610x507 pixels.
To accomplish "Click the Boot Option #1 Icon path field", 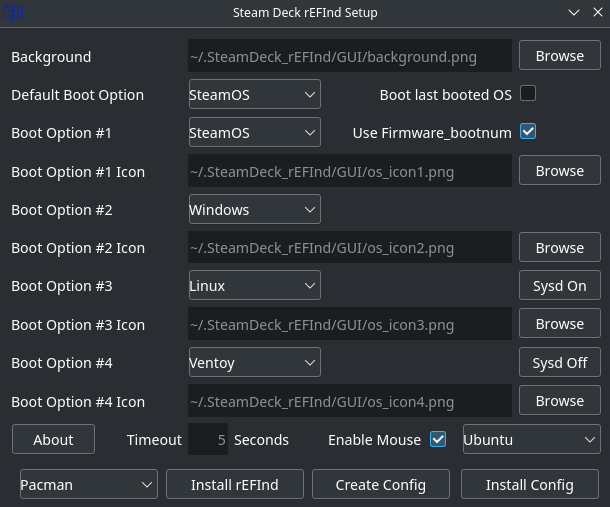I will [x=349, y=172].
